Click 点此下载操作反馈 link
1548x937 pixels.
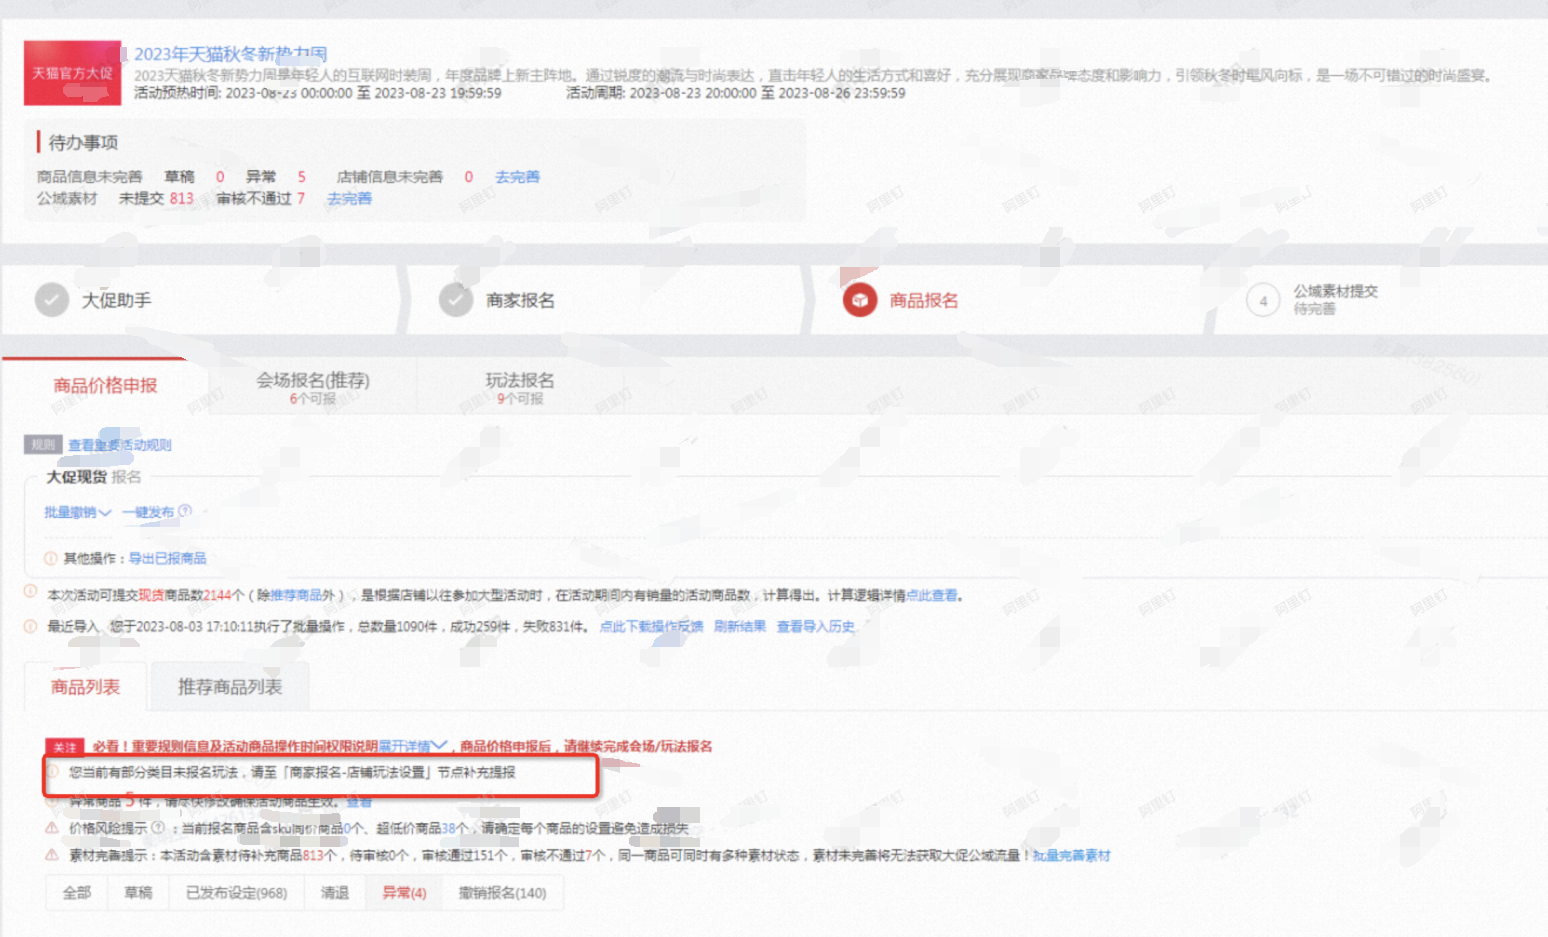click(651, 626)
